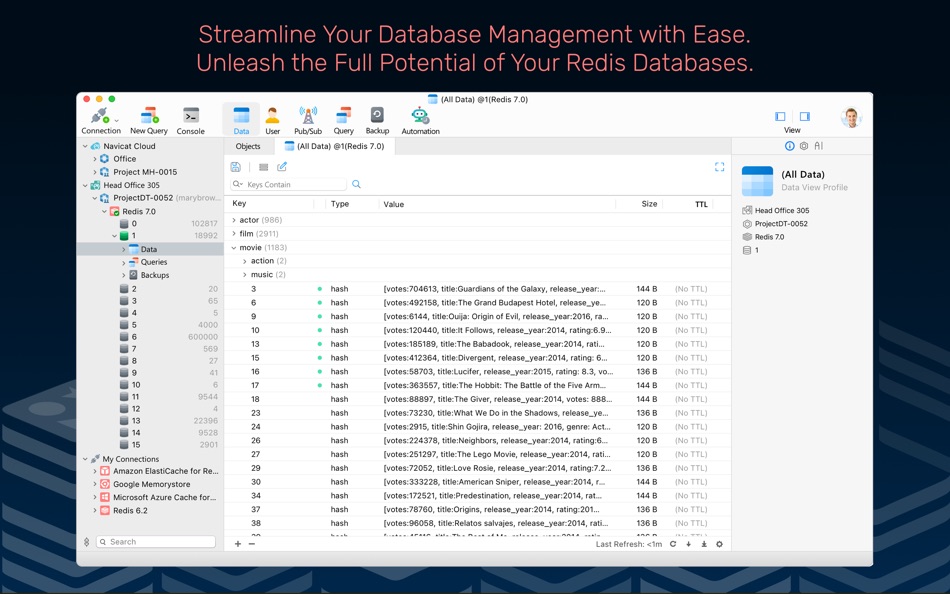This screenshot has width=950, height=594.
Task: Open Connection dropdown arrow
Action: (116, 121)
